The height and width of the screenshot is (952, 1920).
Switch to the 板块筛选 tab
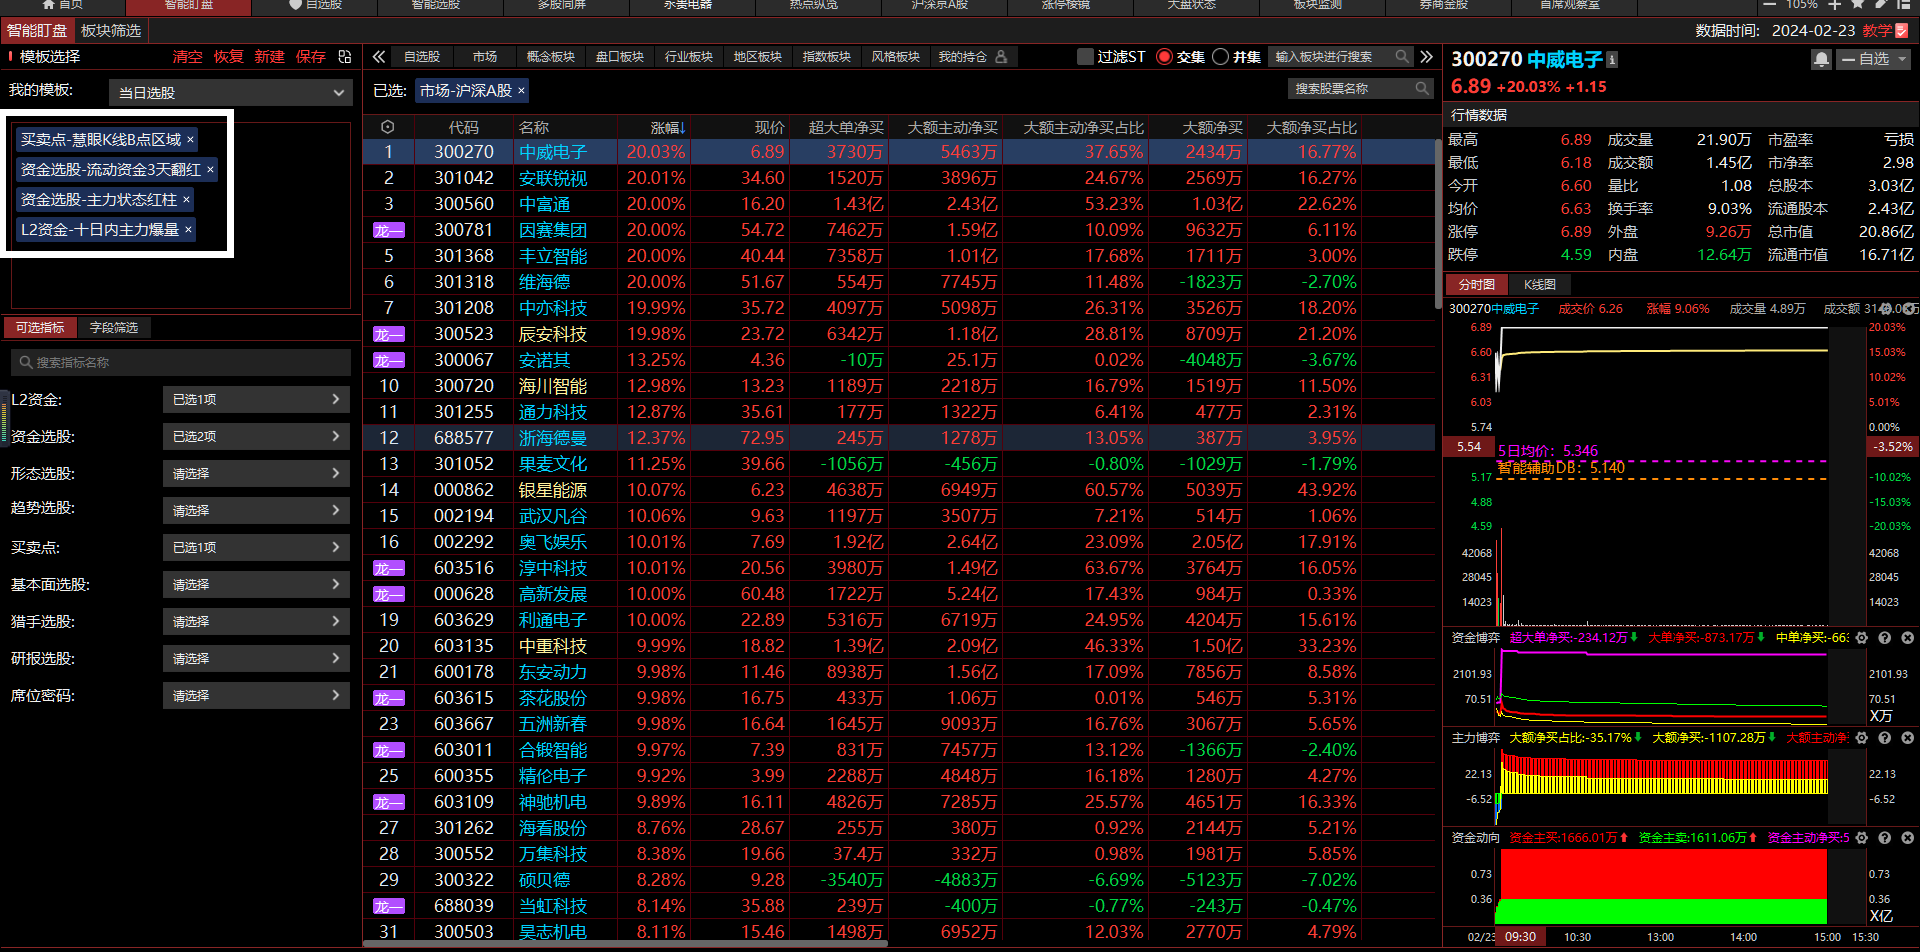111,31
